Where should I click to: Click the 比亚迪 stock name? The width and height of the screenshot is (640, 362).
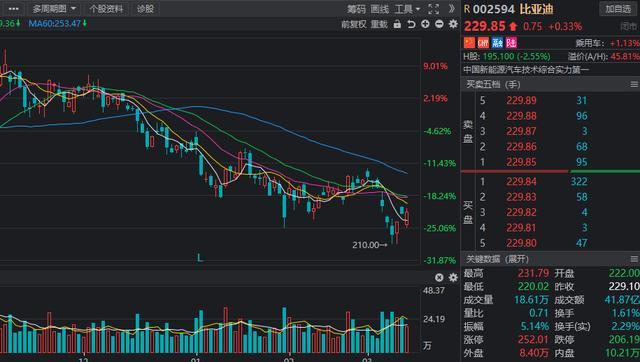click(536, 9)
